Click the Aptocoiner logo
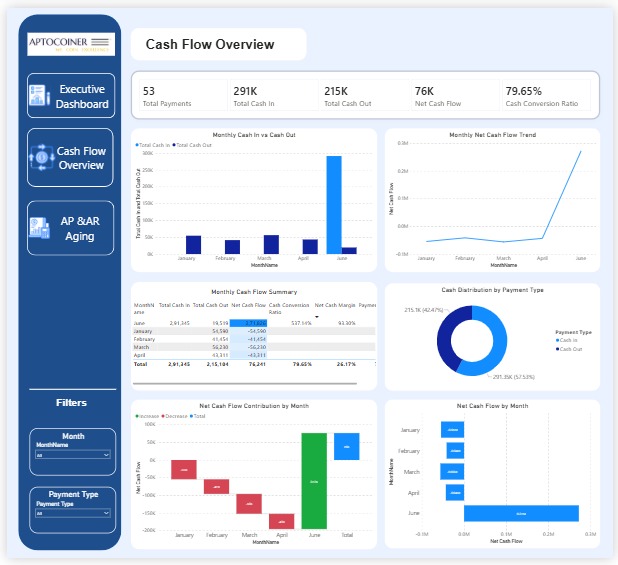Viewport: 618px width, 565px height. [71, 44]
